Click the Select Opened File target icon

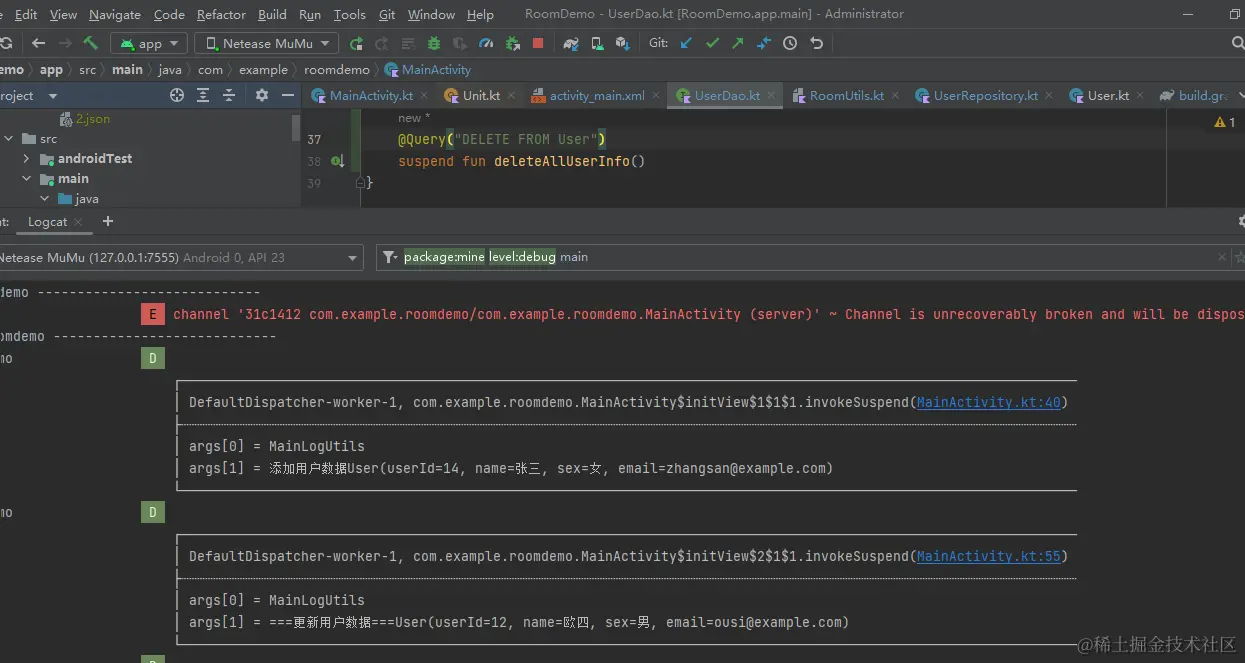[177, 95]
